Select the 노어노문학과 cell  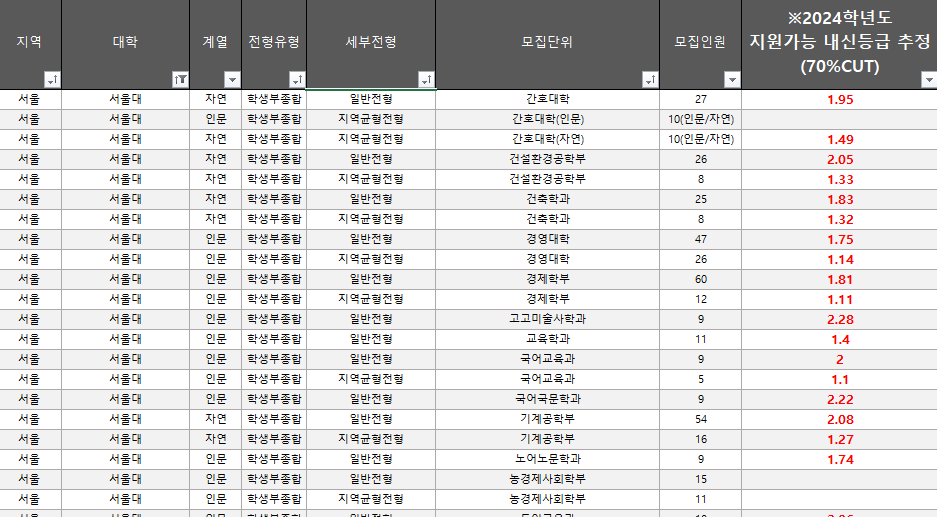click(x=547, y=459)
